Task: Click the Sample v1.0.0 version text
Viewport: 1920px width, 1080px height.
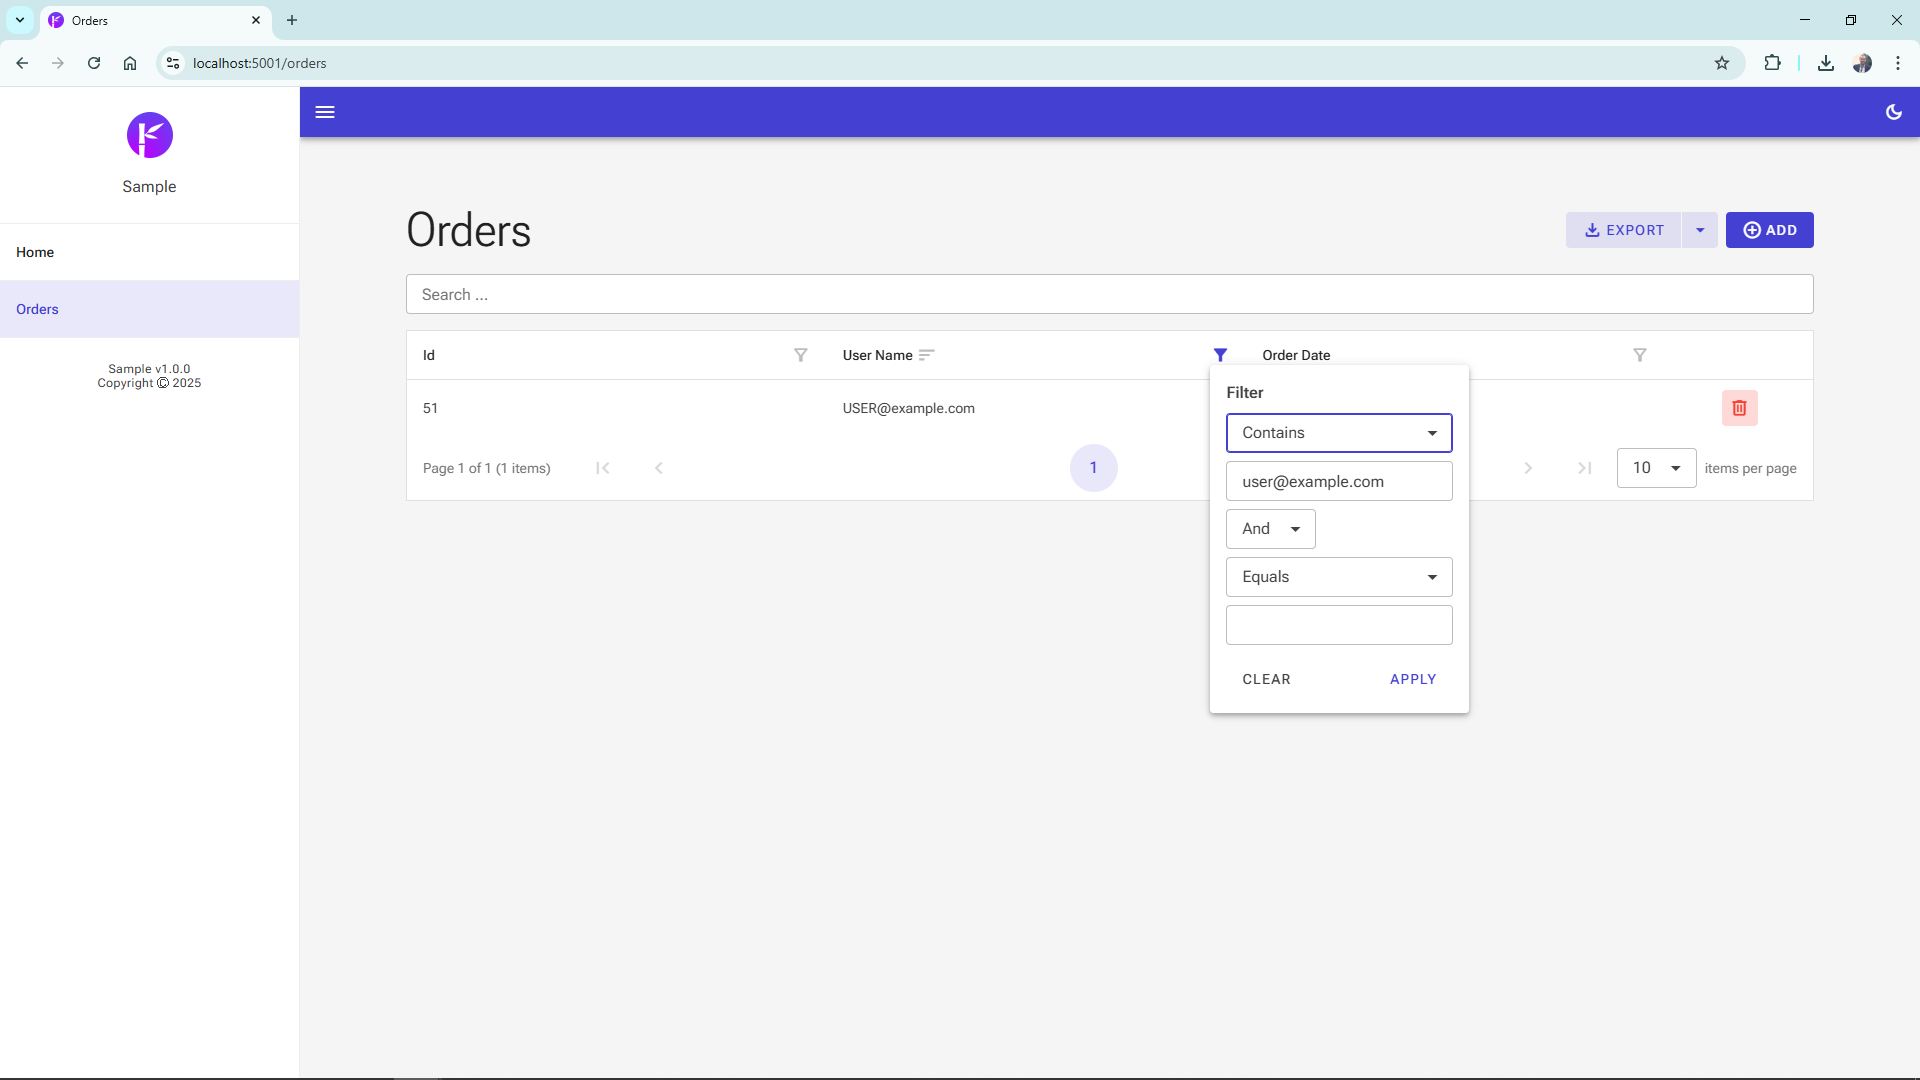Action: click(x=149, y=369)
